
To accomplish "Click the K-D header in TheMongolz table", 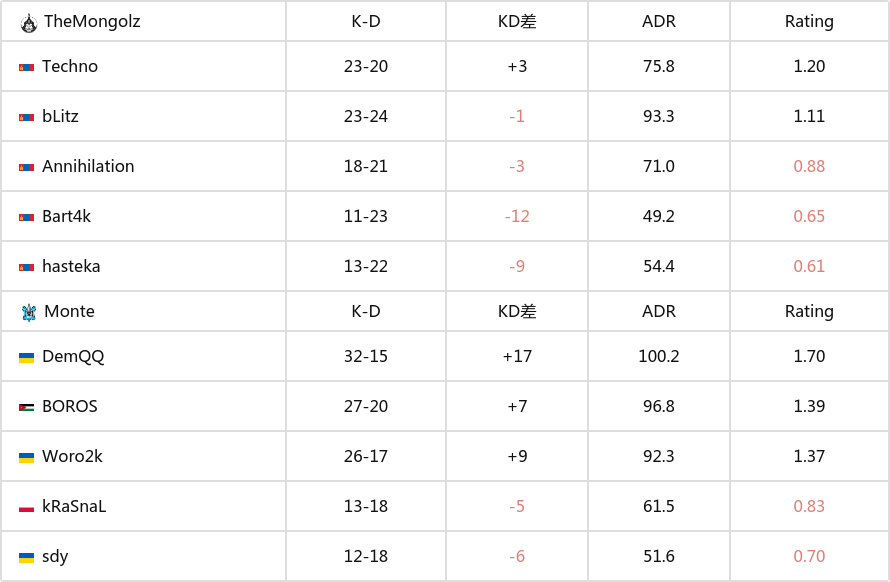I will click(x=366, y=22).
